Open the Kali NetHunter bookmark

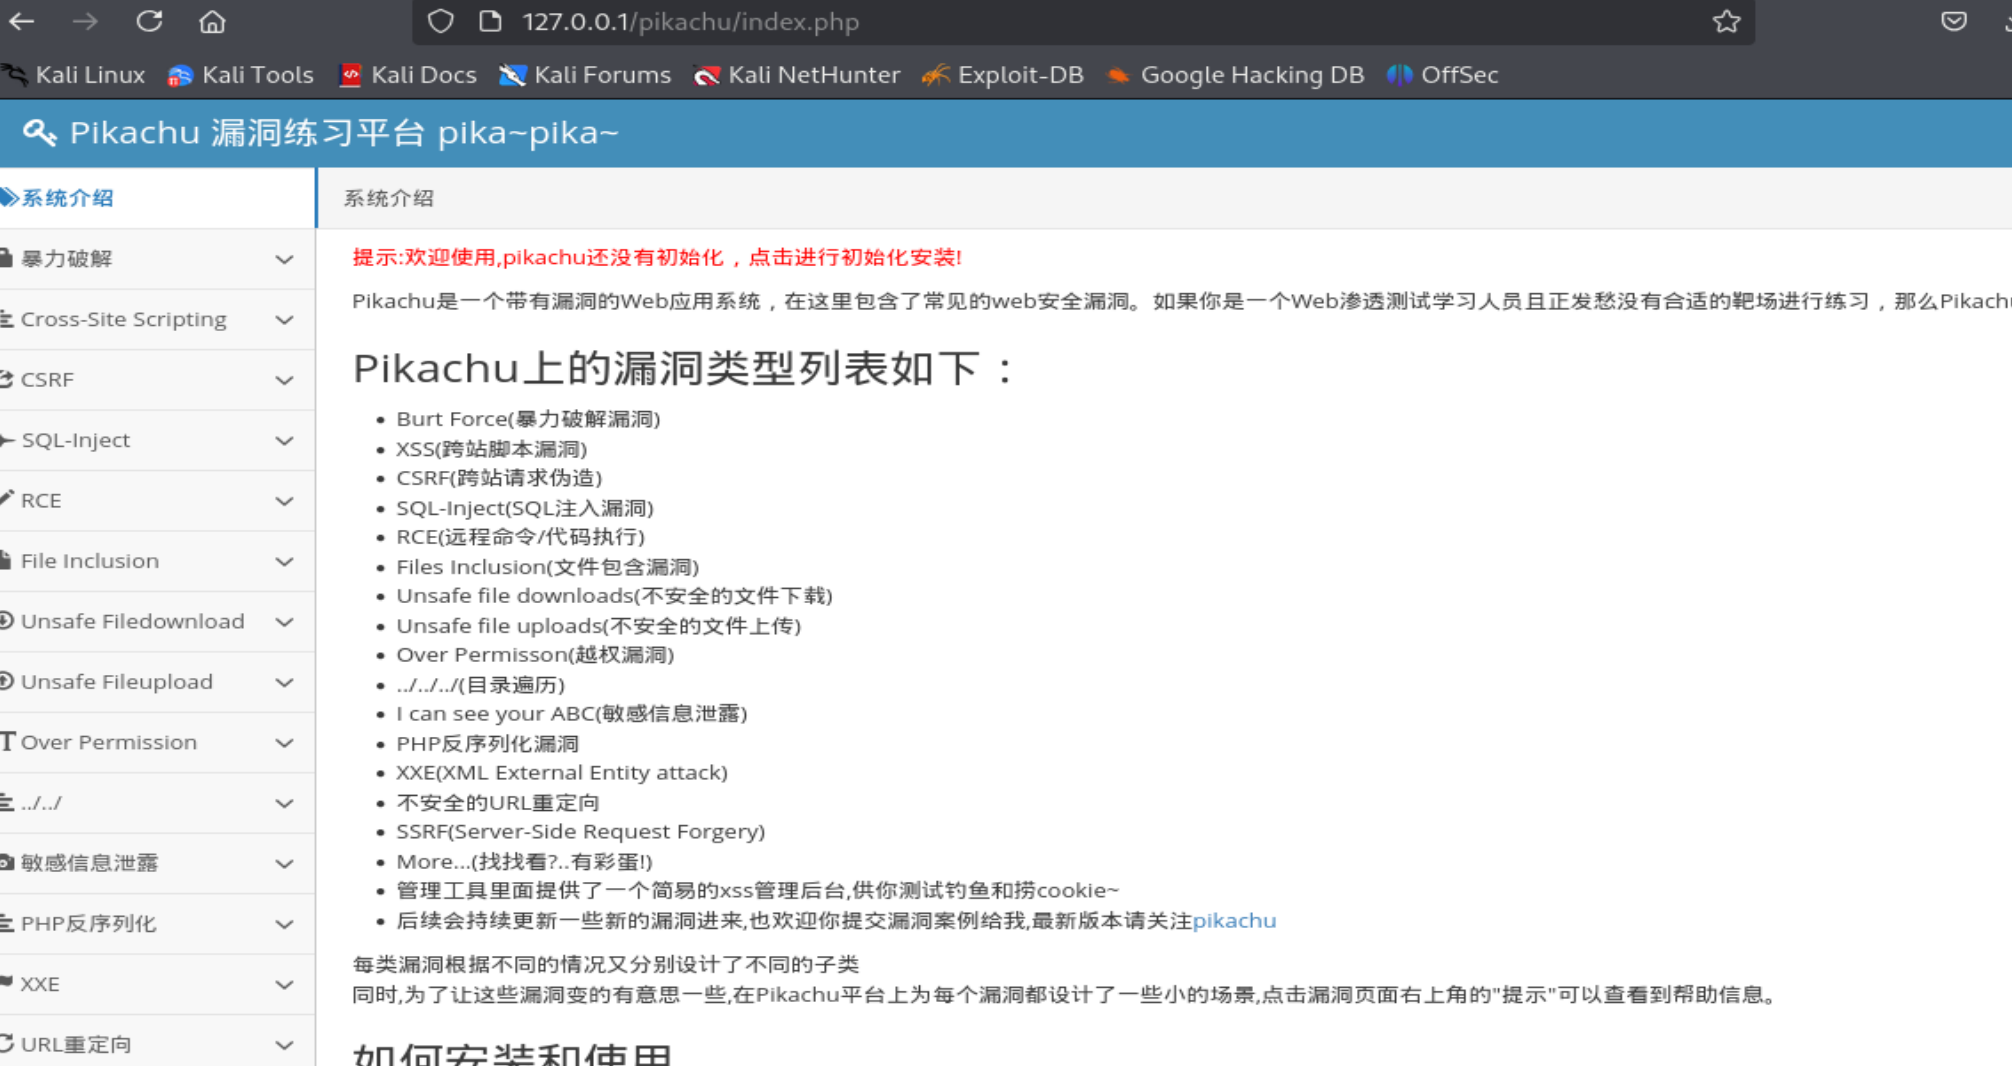pos(797,75)
